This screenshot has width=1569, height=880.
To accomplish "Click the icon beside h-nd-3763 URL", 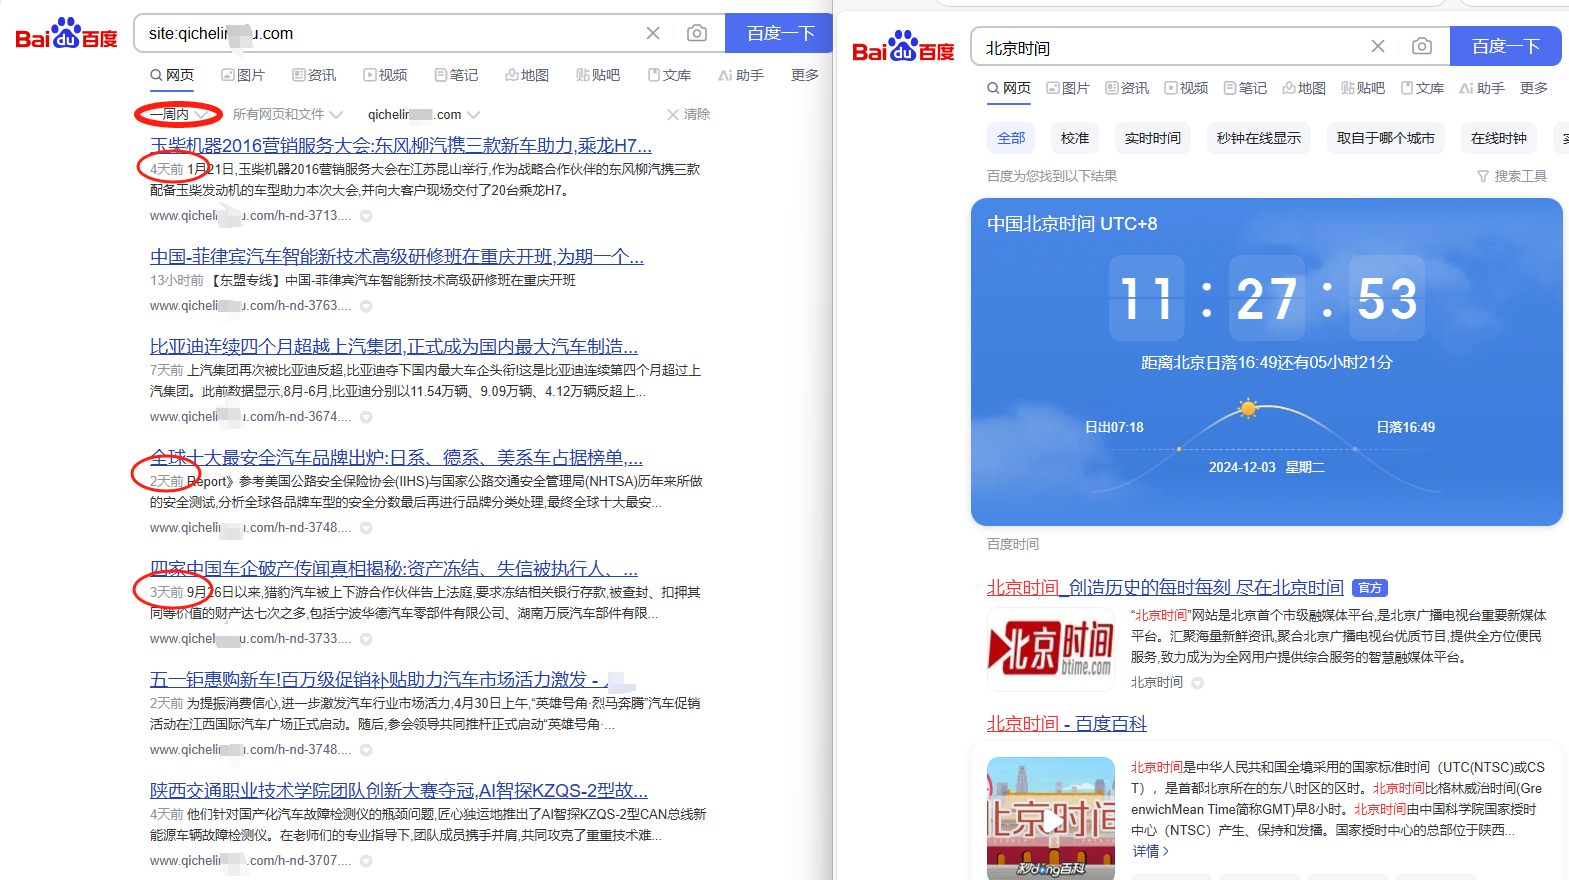I will (366, 306).
